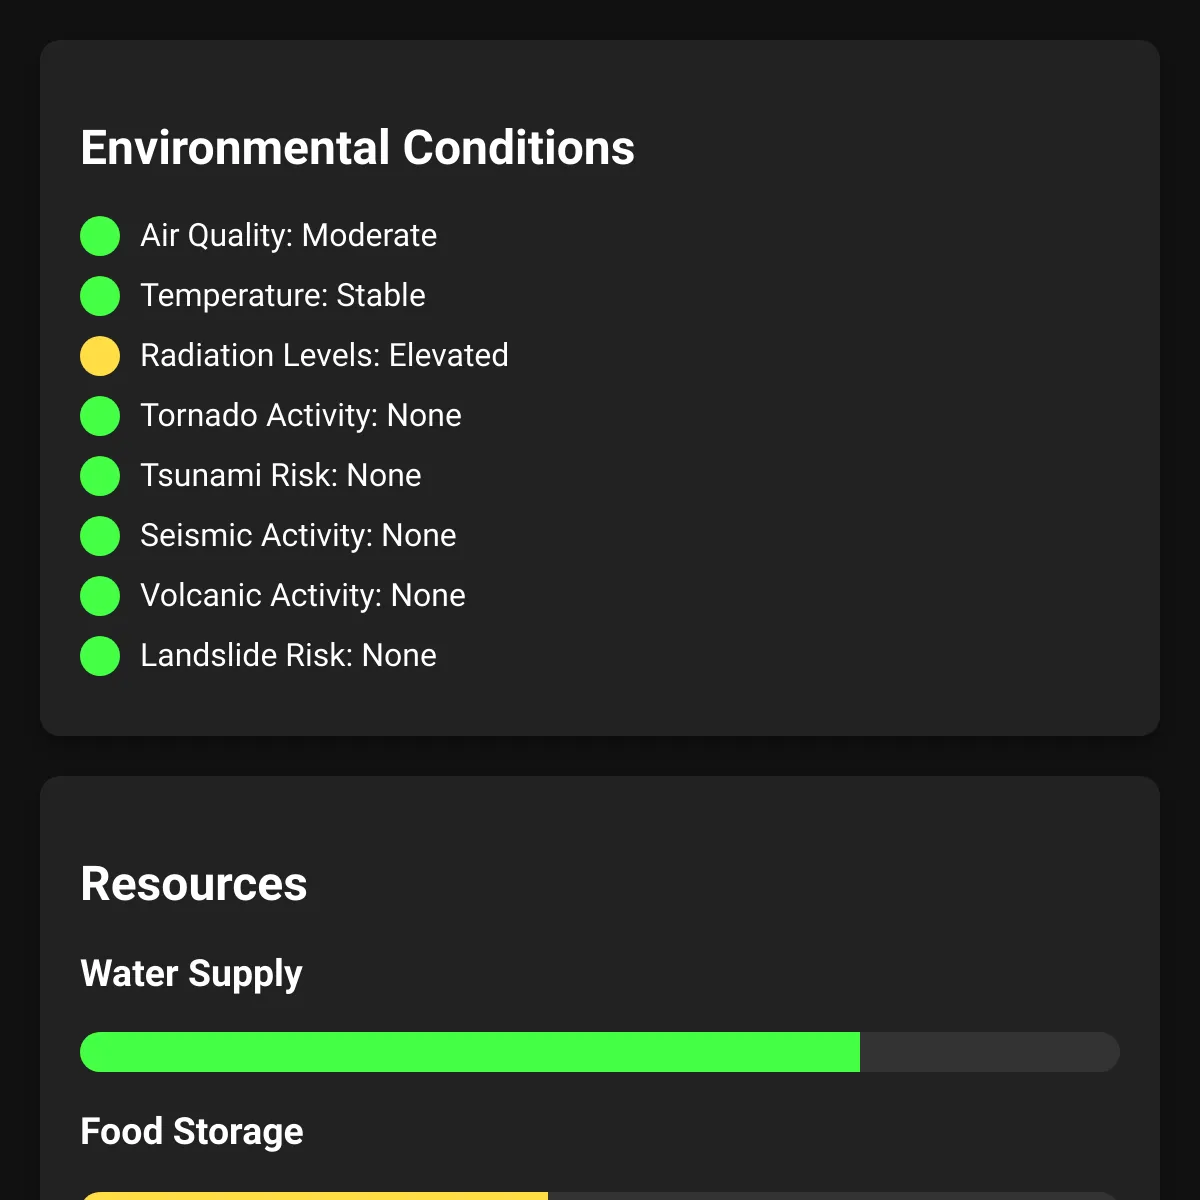Click the Water Supply label

(191, 974)
